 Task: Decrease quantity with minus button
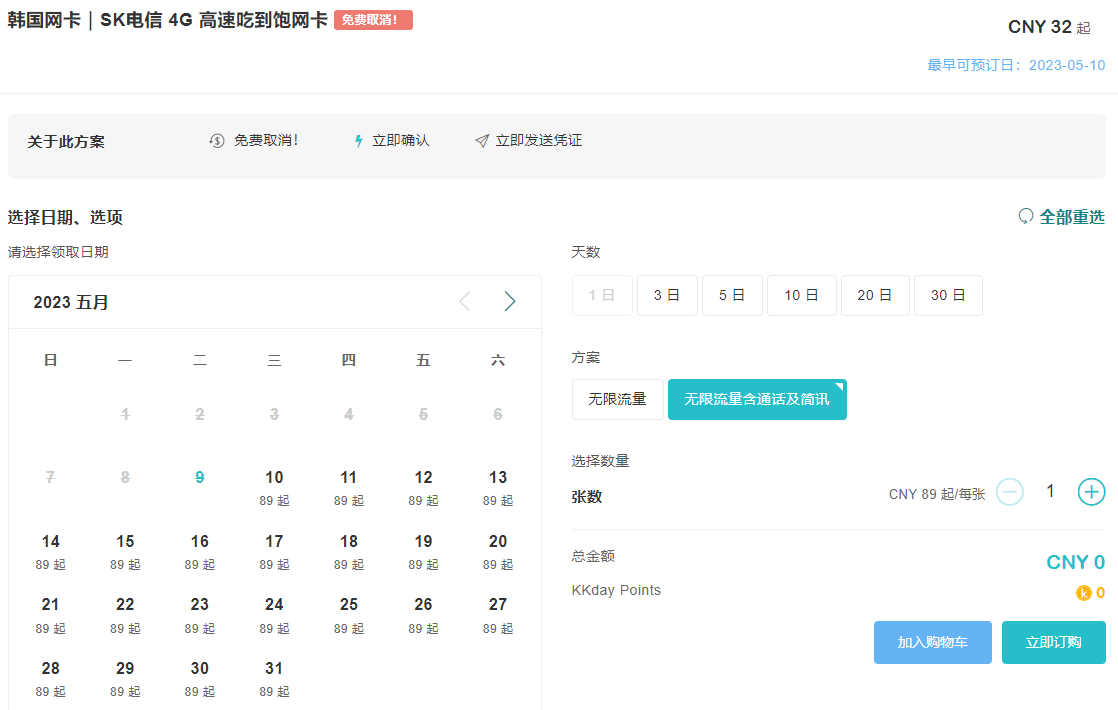pos(1010,492)
